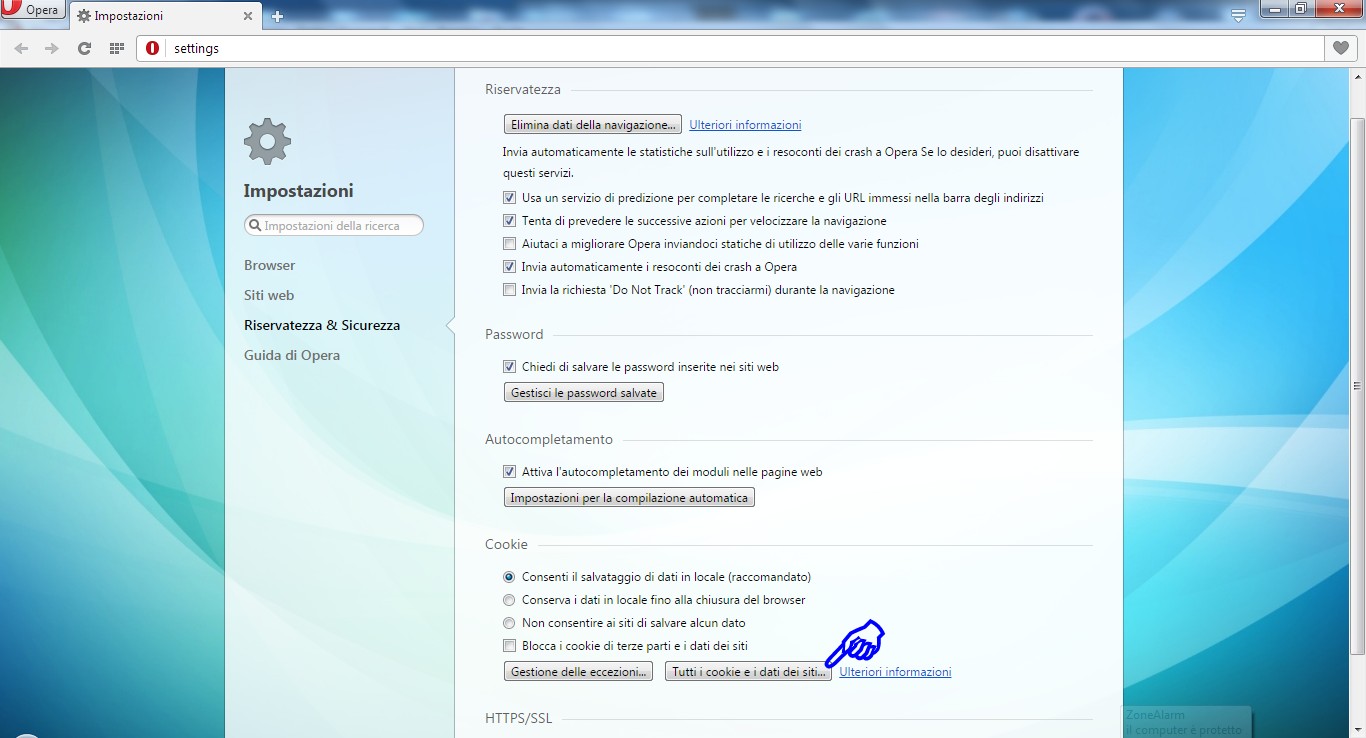This screenshot has width=1366, height=738.
Task: Click 'Elimina dati della navigazione...'
Action: coord(592,124)
